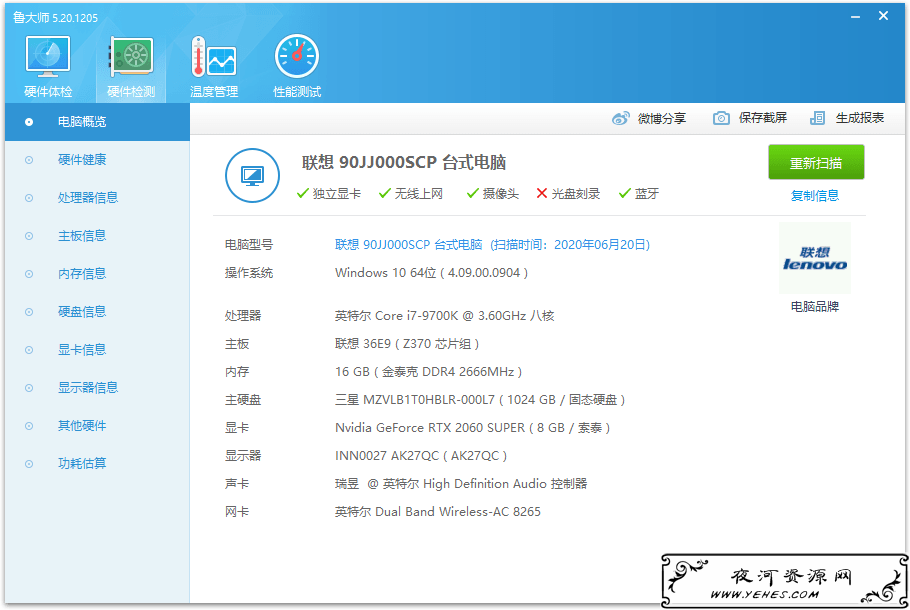The width and height of the screenshot is (910, 610).
Task: Click the 独立显卡 check mark item
Action: click(x=328, y=194)
